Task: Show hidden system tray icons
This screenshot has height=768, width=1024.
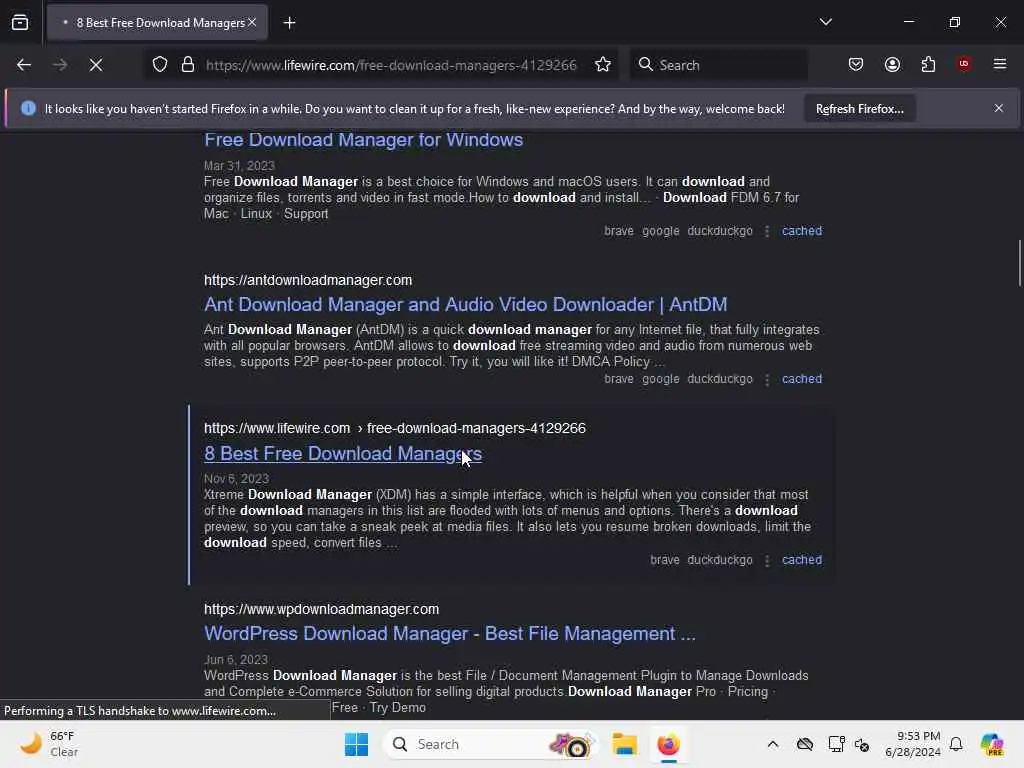Action: point(773,744)
